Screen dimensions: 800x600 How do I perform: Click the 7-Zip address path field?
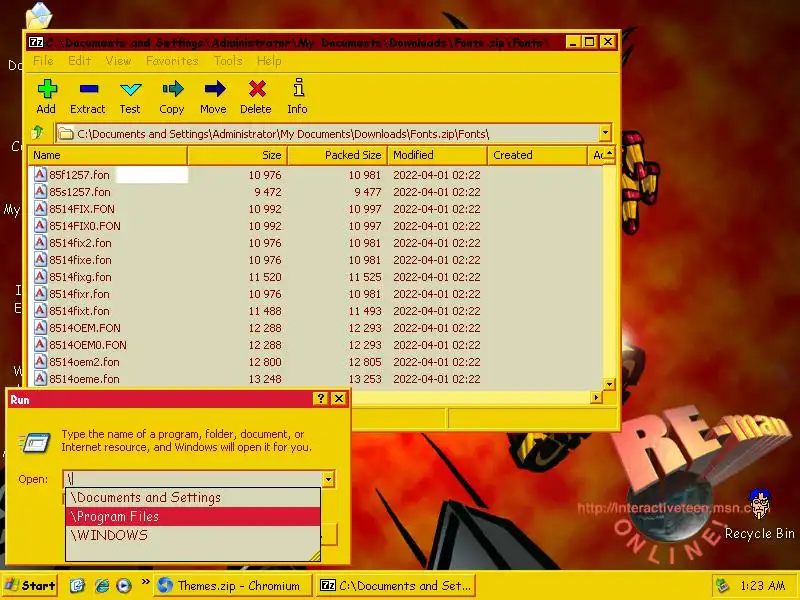coord(328,134)
